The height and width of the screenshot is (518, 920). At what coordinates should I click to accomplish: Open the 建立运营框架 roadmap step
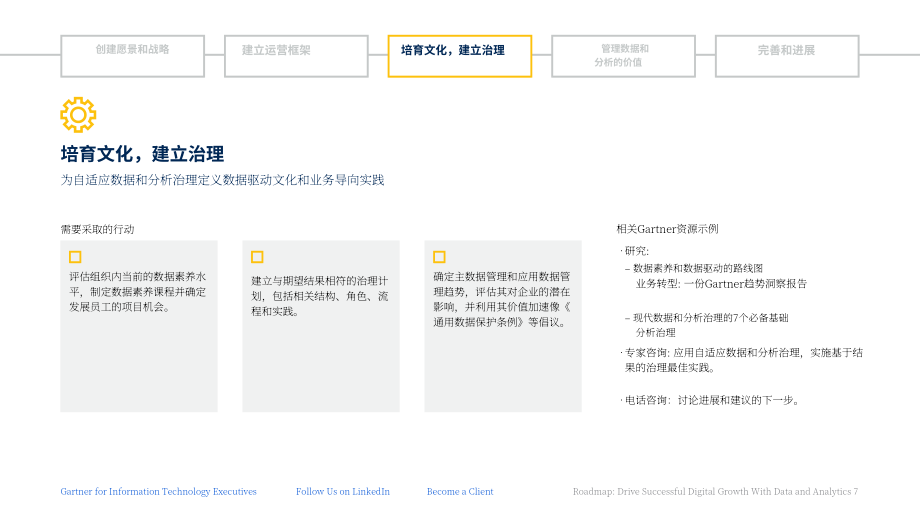pyautogui.click(x=296, y=56)
